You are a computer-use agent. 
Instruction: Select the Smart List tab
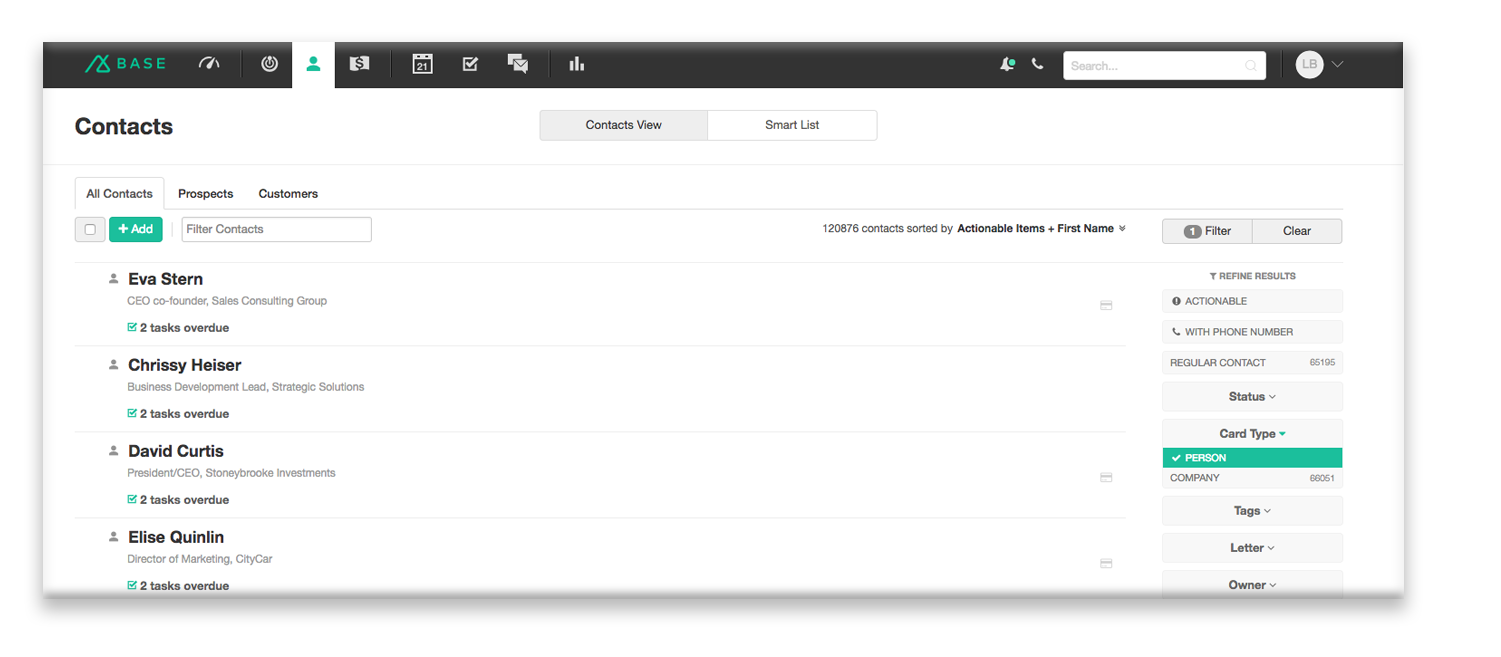792,125
